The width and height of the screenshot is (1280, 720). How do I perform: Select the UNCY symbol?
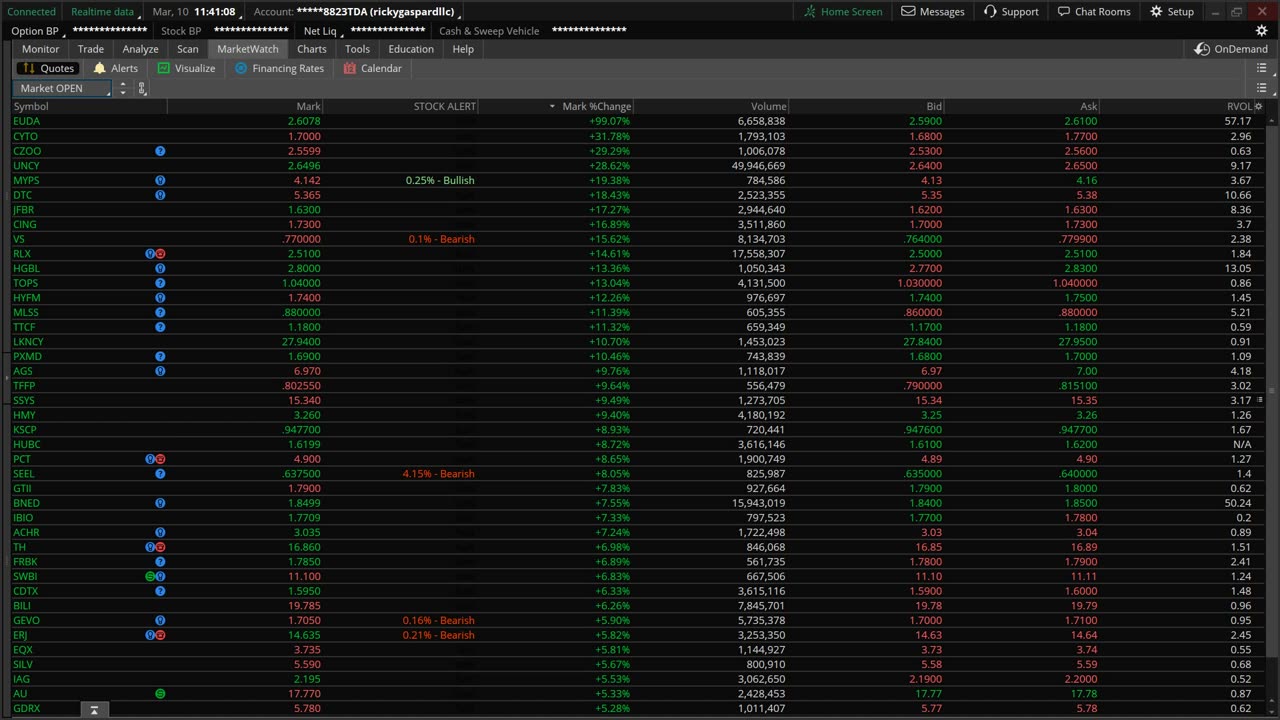pyautogui.click(x=26, y=166)
